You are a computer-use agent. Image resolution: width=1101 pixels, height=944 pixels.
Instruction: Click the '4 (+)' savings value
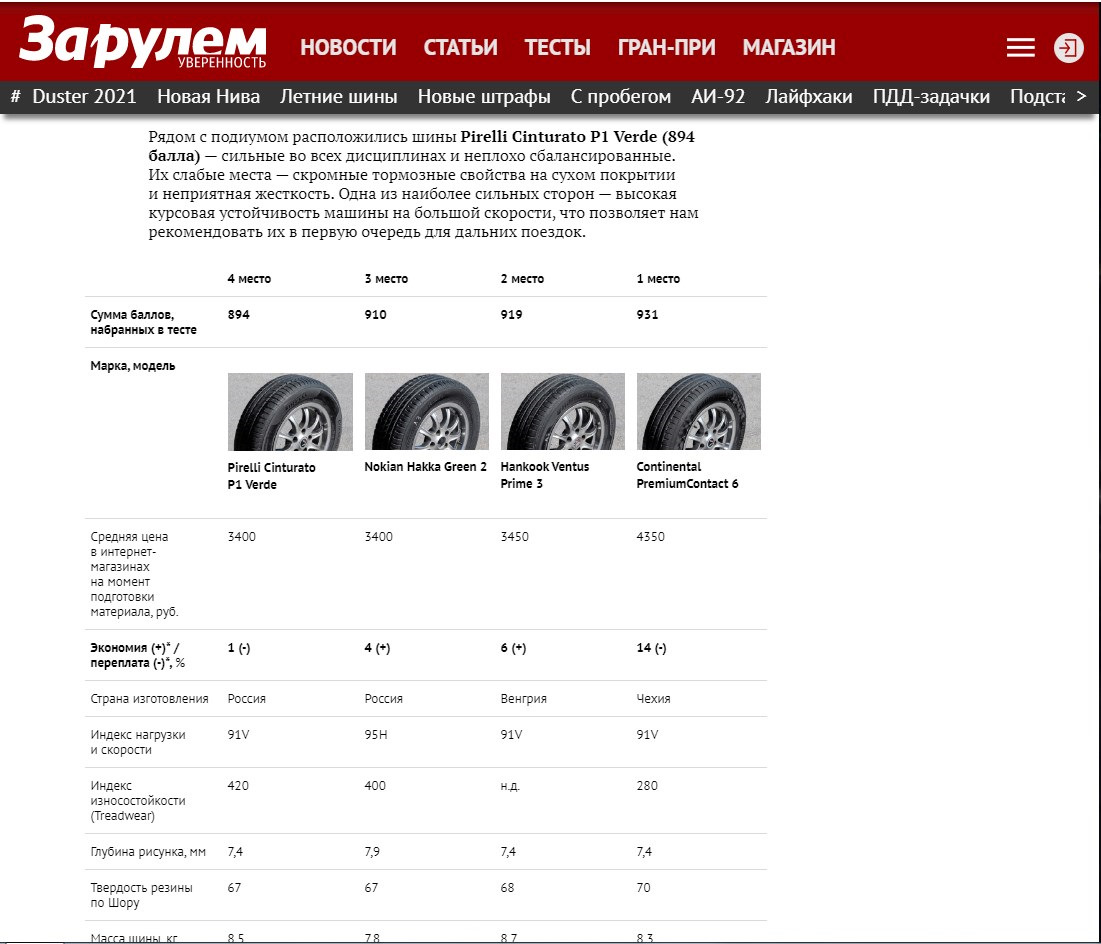(x=378, y=648)
